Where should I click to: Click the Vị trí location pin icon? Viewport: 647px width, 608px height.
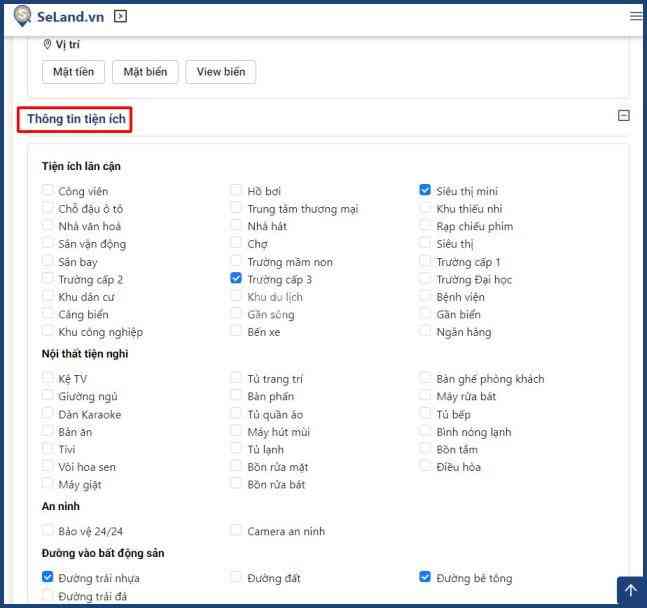[47, 45]
